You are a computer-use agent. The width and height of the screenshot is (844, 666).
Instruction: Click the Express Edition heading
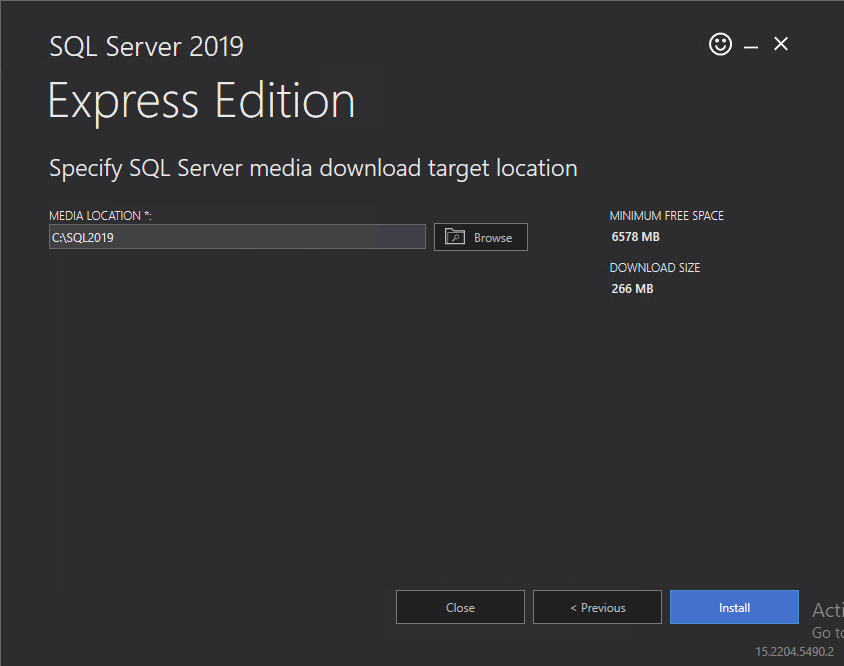tap(201, 102)
